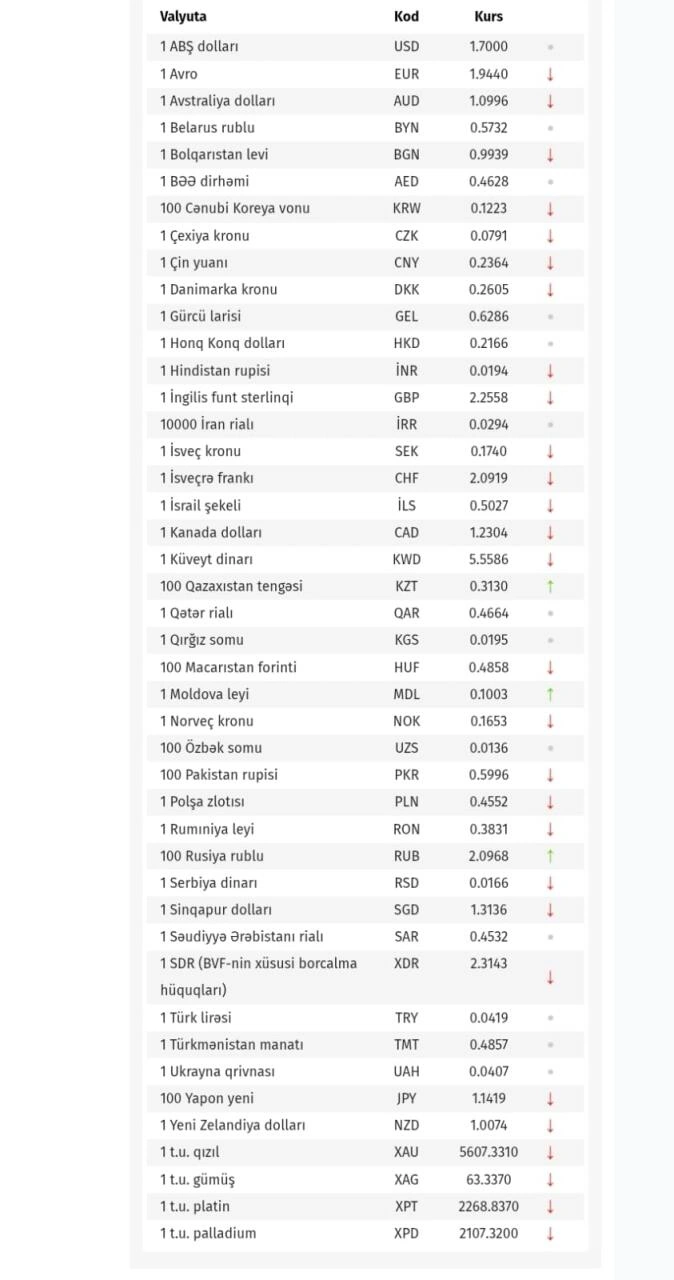
Task: Select the 1 t.u. gümüş row label
Action: click(197, 1179)
